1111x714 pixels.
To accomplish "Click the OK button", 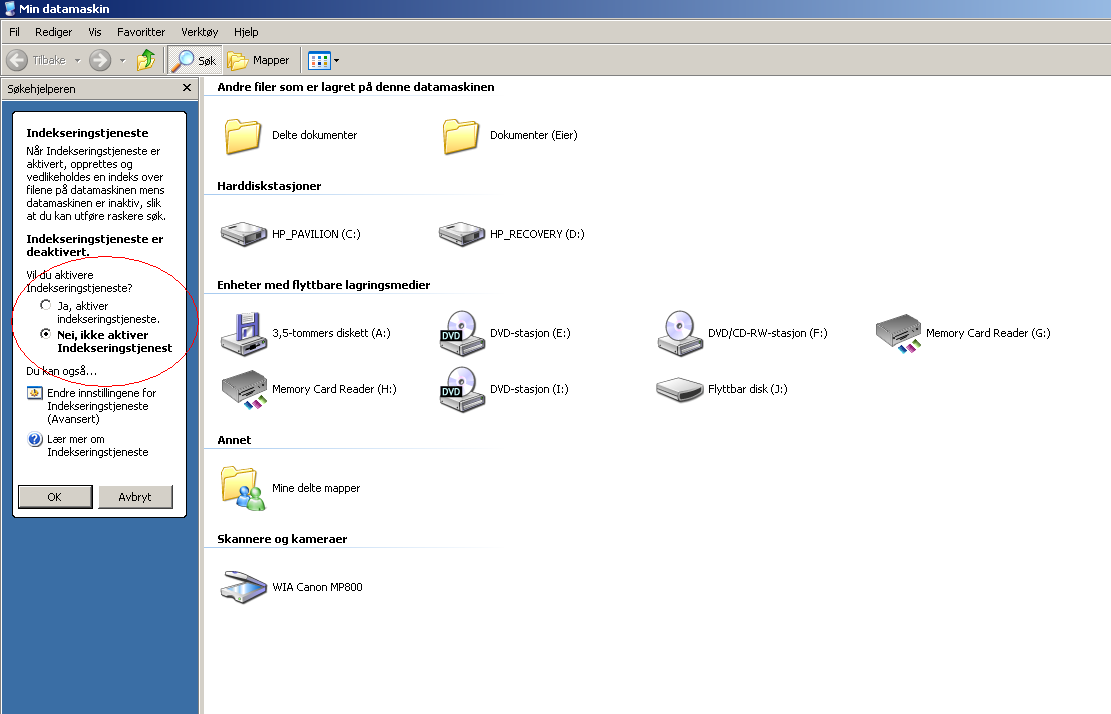I will click(x=55, y=497).
